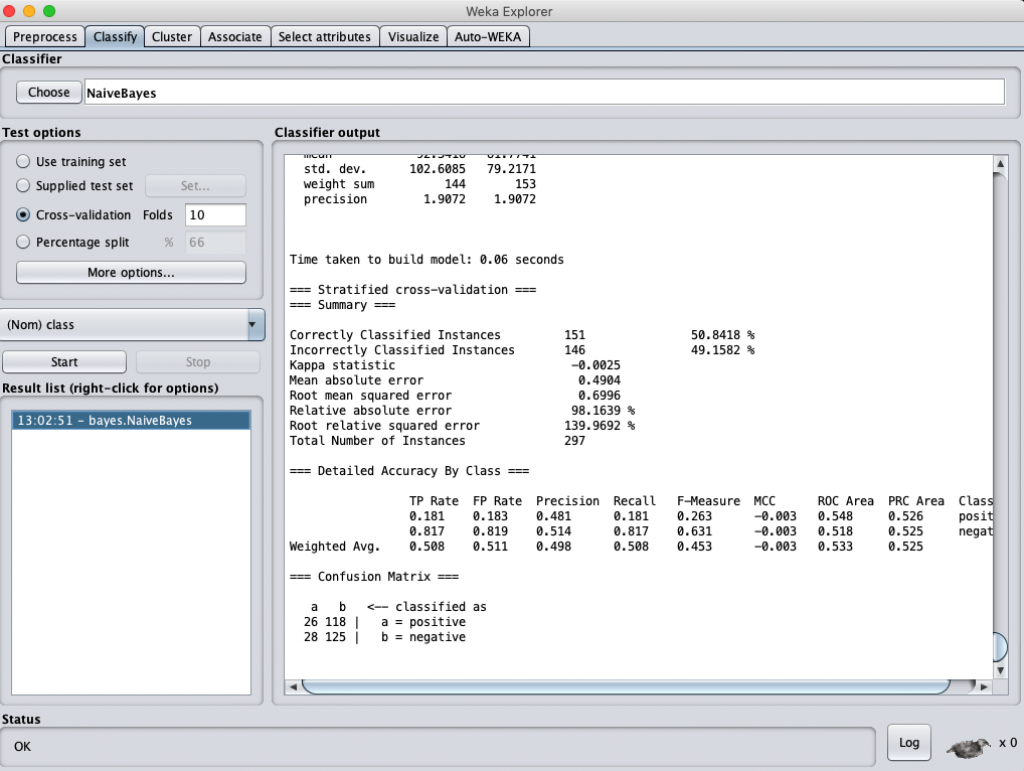Click the OK status text
Image resolution: width=1024 pixels, height=771 pixels.
[22, 746]
